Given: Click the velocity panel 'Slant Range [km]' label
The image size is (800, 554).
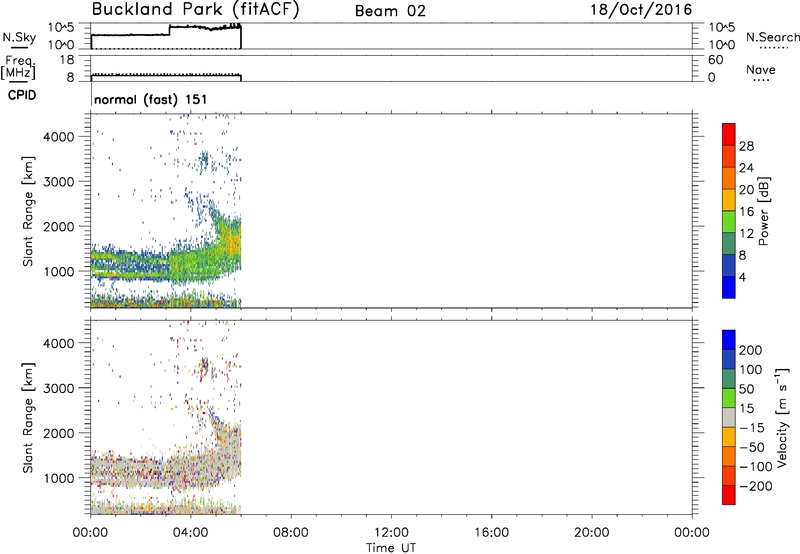Looking at the screenshot, I should 28,418.
